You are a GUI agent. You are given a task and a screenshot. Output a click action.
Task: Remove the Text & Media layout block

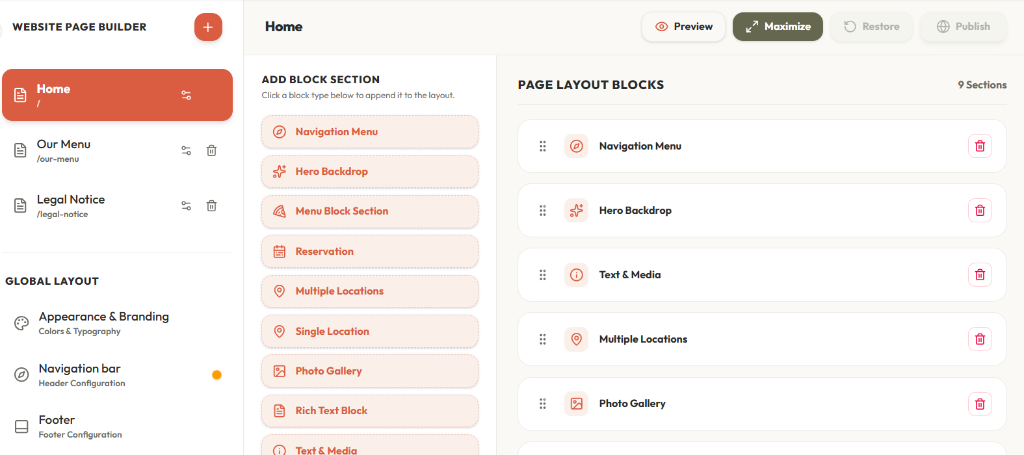[980, 275]
